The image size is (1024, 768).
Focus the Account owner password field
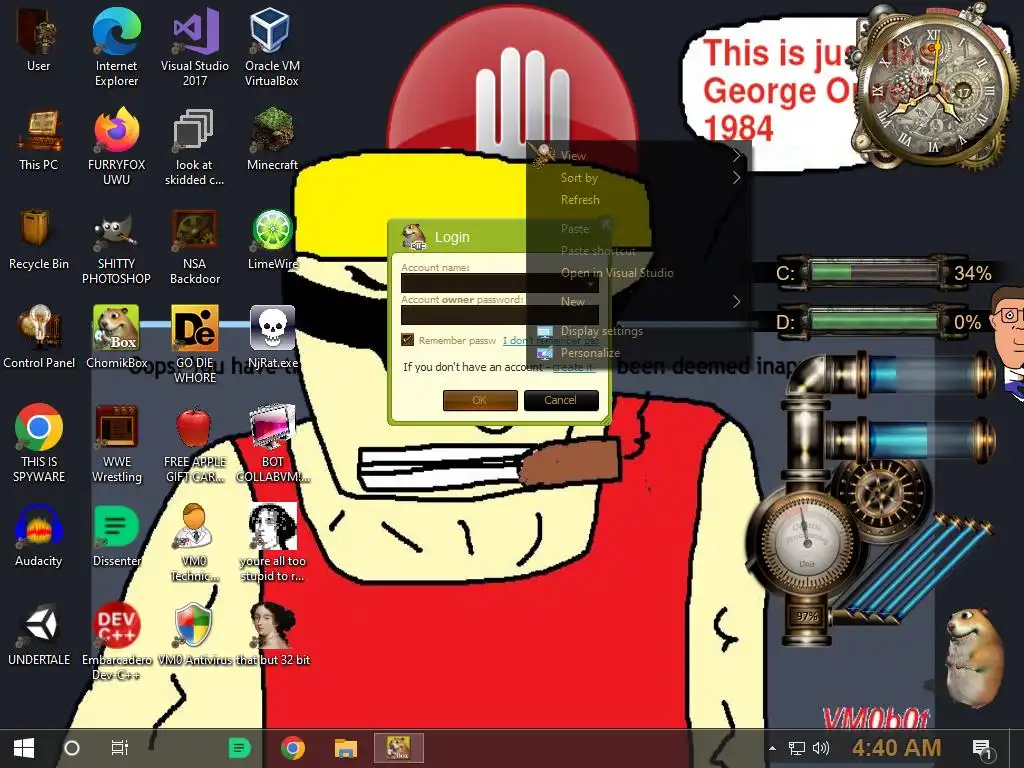pyautogui.click(x=500, y=315)
